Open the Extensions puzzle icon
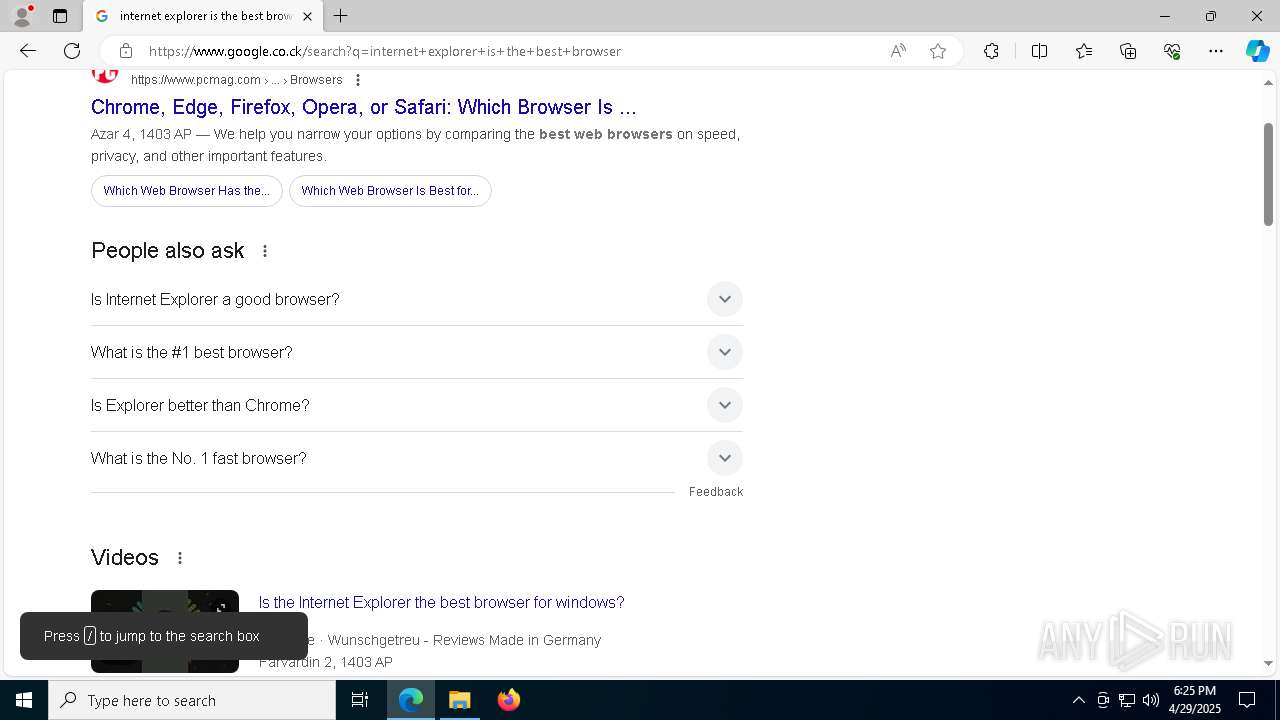The image size is (1280, 720). point(991,51)
